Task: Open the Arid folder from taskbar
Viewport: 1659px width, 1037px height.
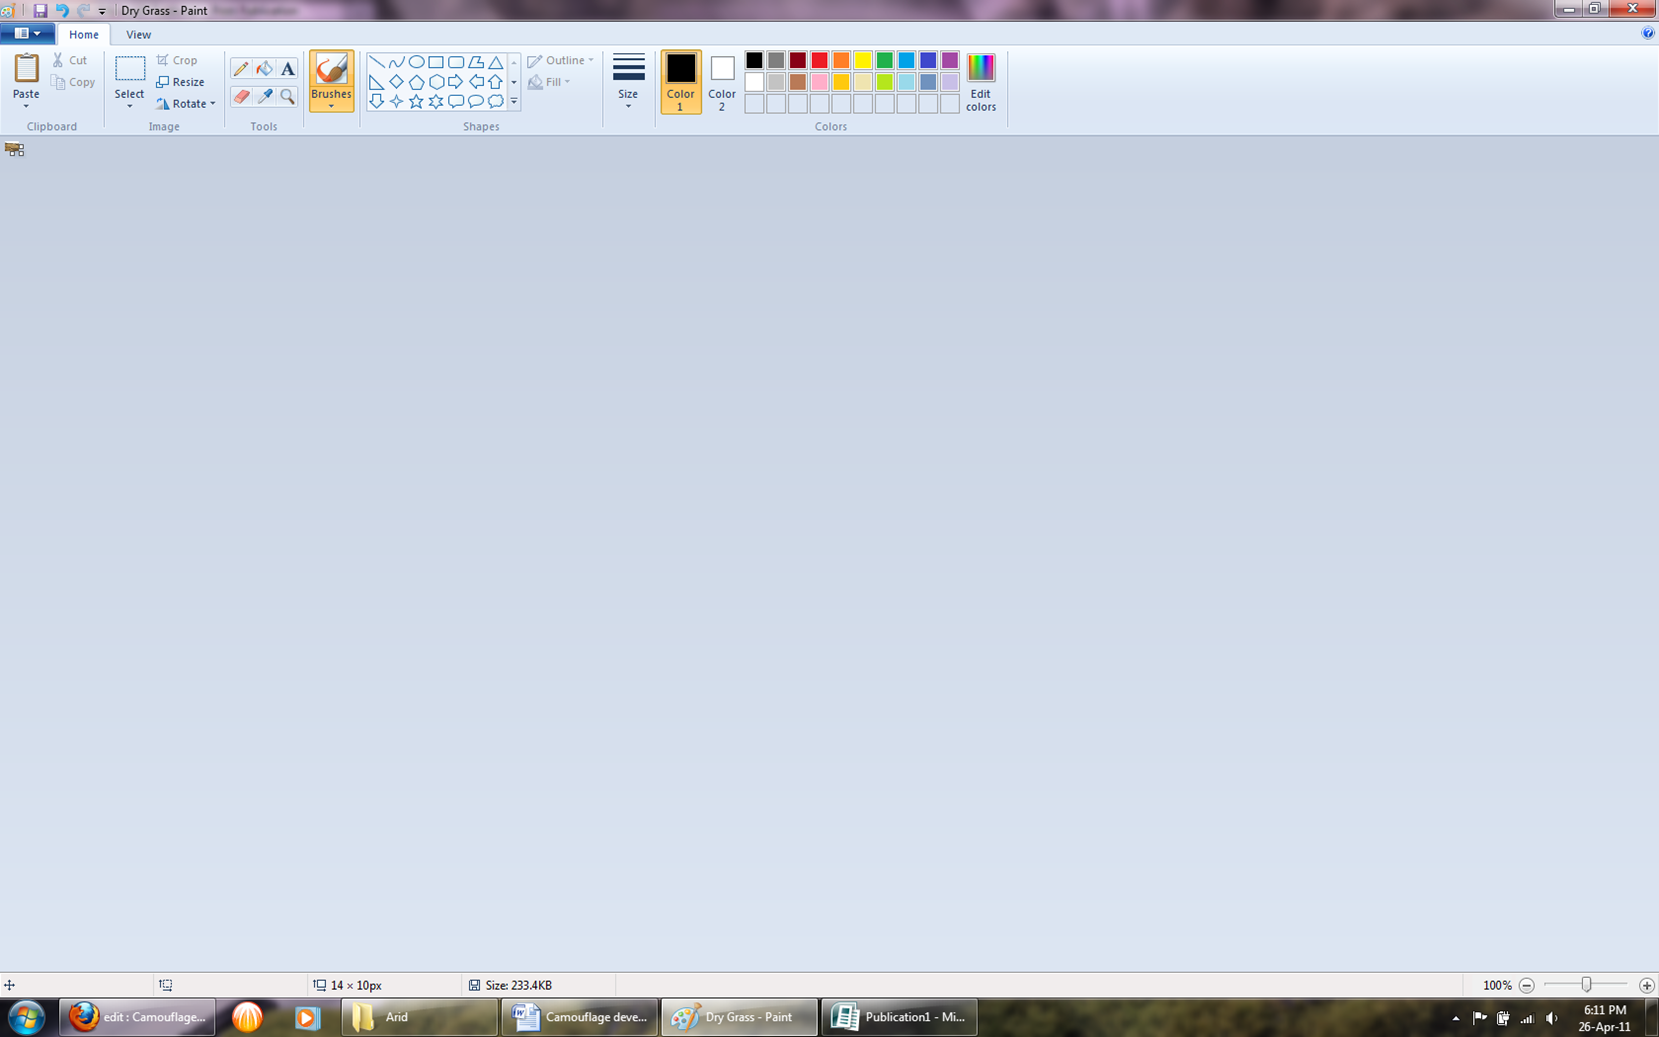Action: [x=420, y=1017]
